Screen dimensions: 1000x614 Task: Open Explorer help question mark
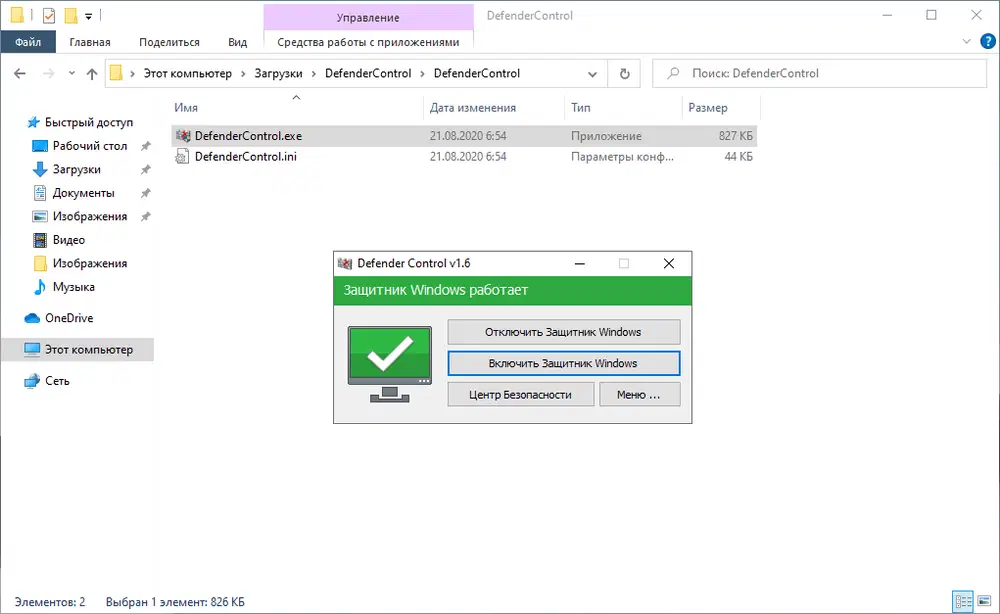[988, 42]
